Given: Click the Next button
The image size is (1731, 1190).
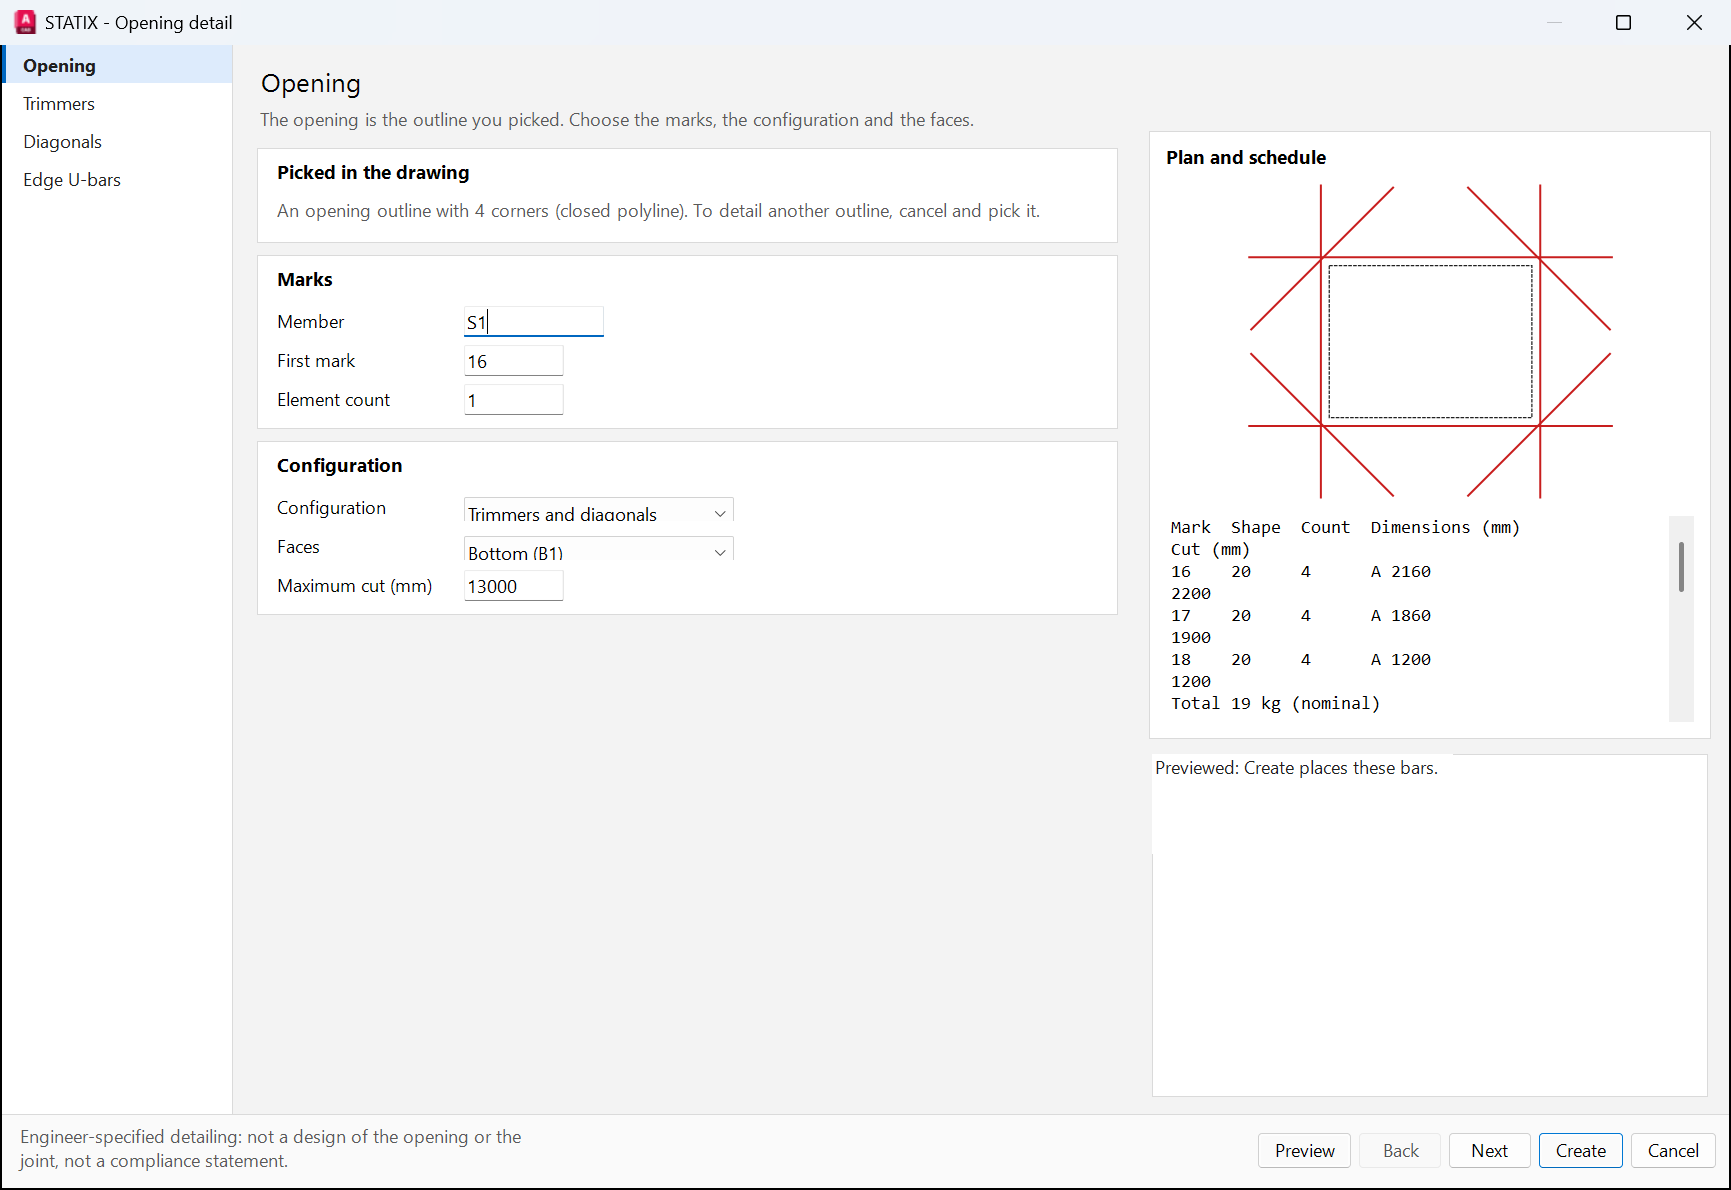Looking at the screenshot, I should click(x=1489, y=1150).
